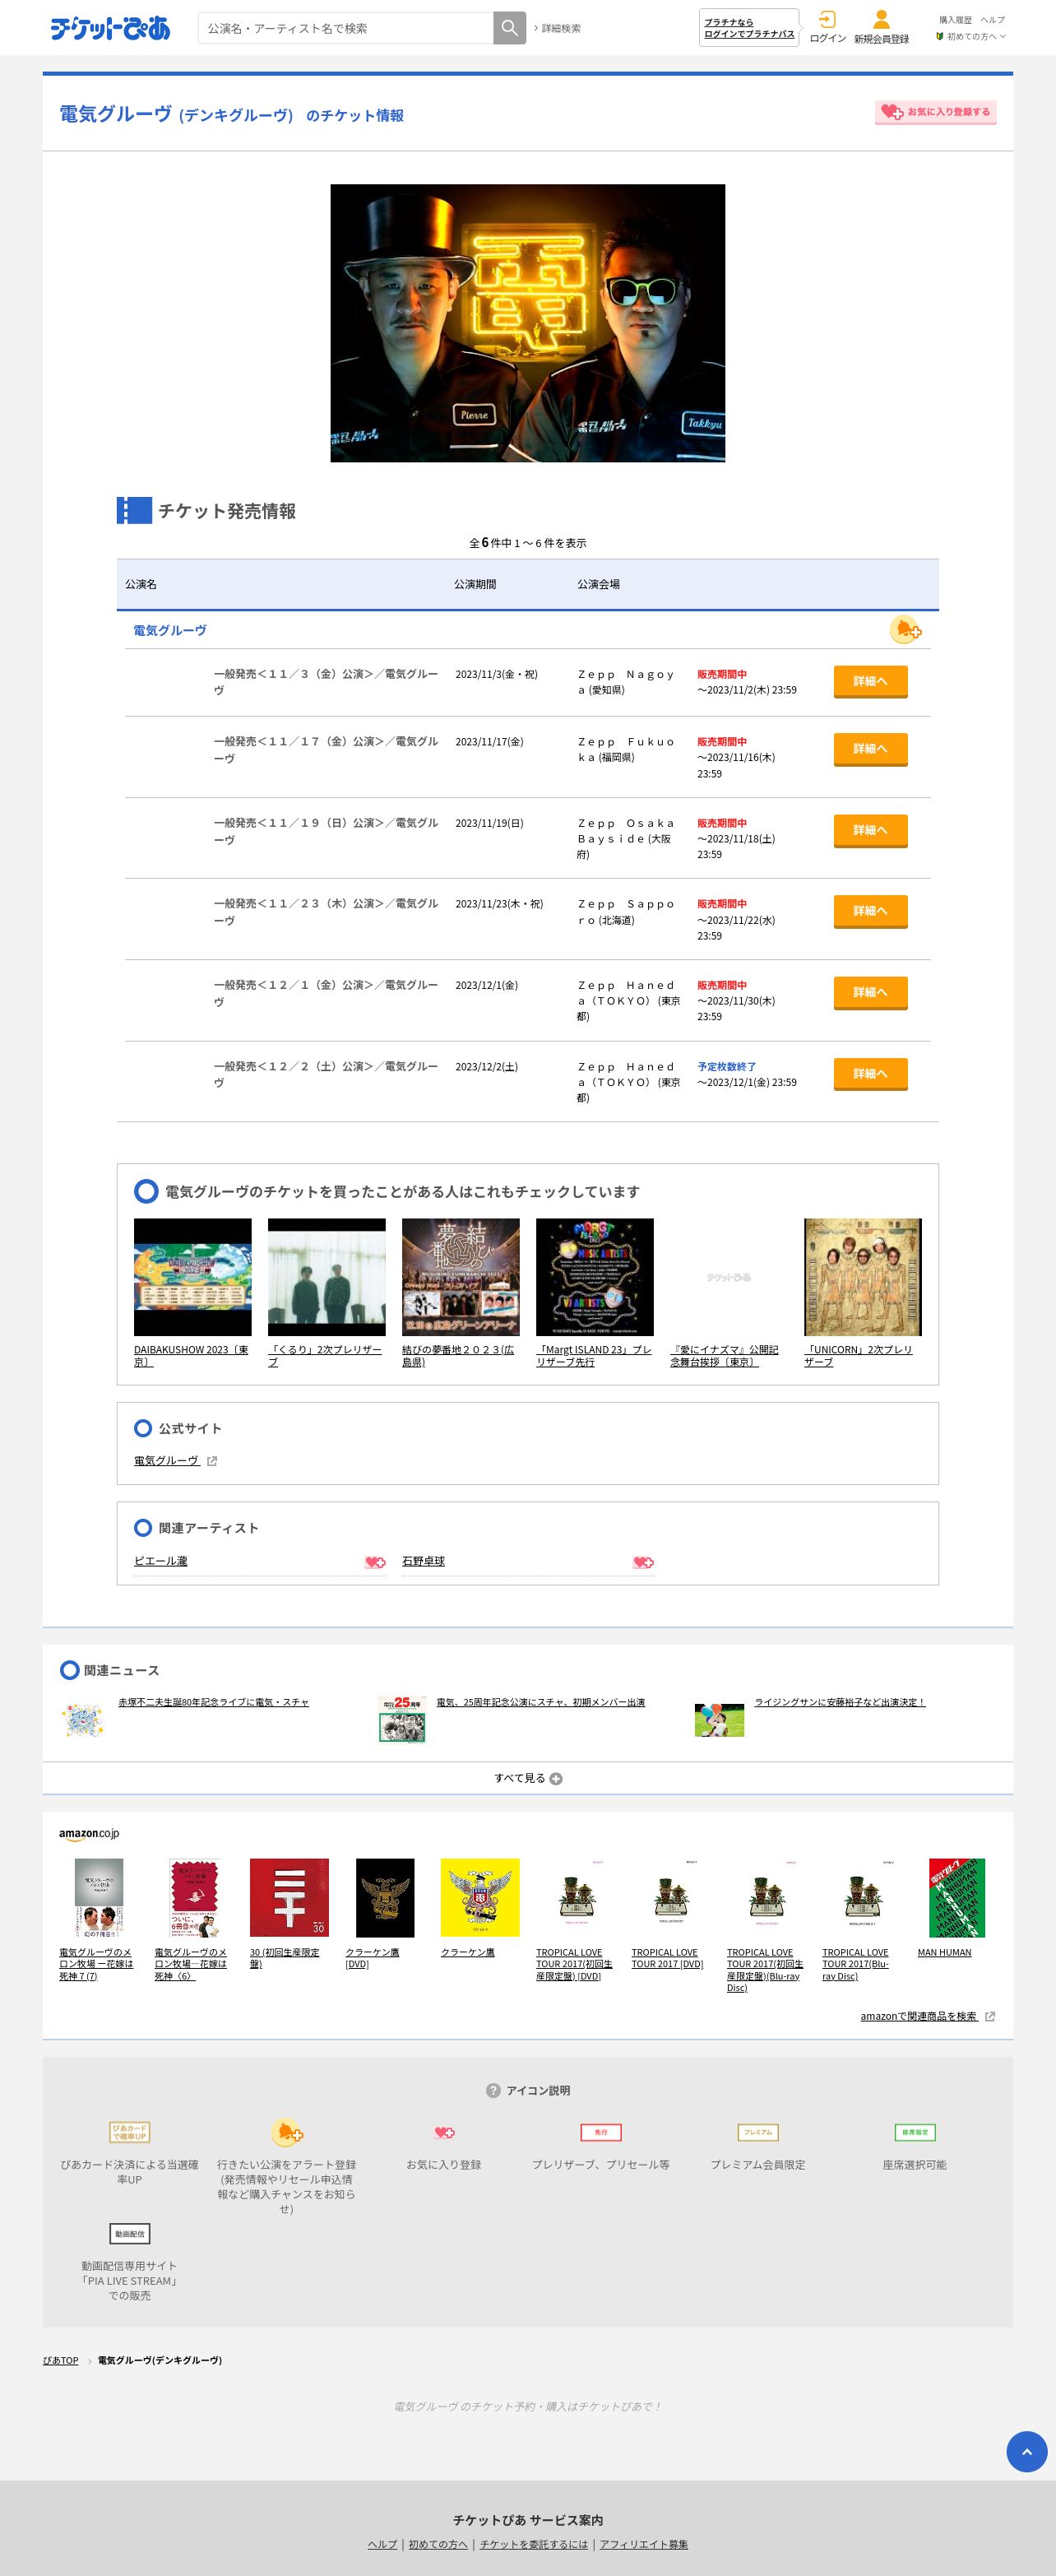Open footer チケットを委託するには link
The image size is (1056, 2576).
[534, 2544]
